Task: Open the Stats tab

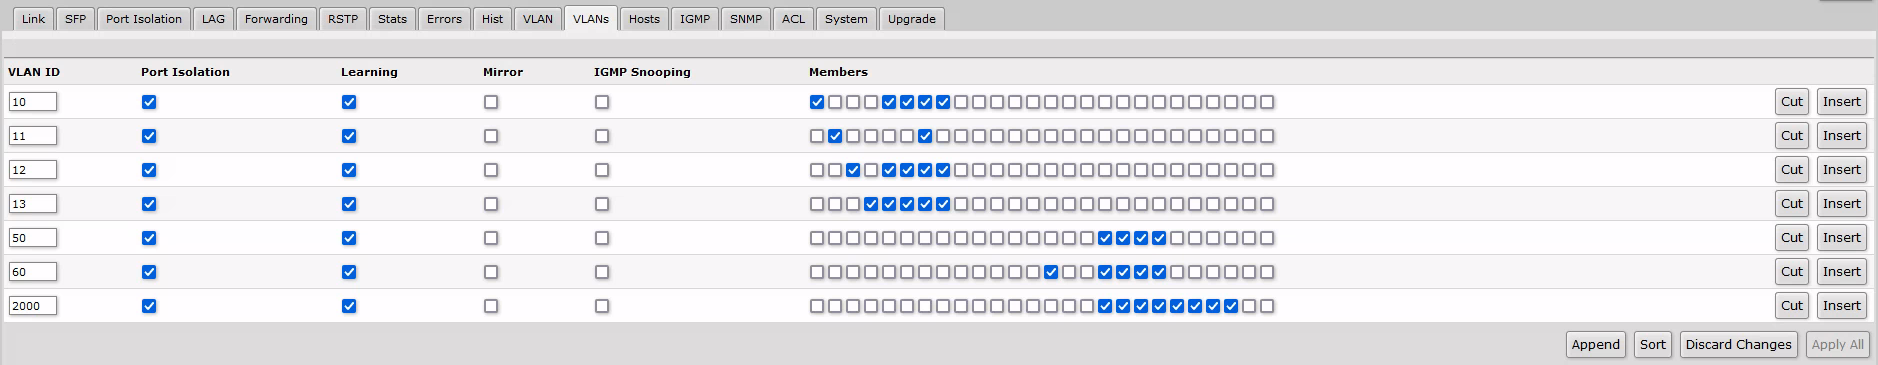Action: (392, 19)
